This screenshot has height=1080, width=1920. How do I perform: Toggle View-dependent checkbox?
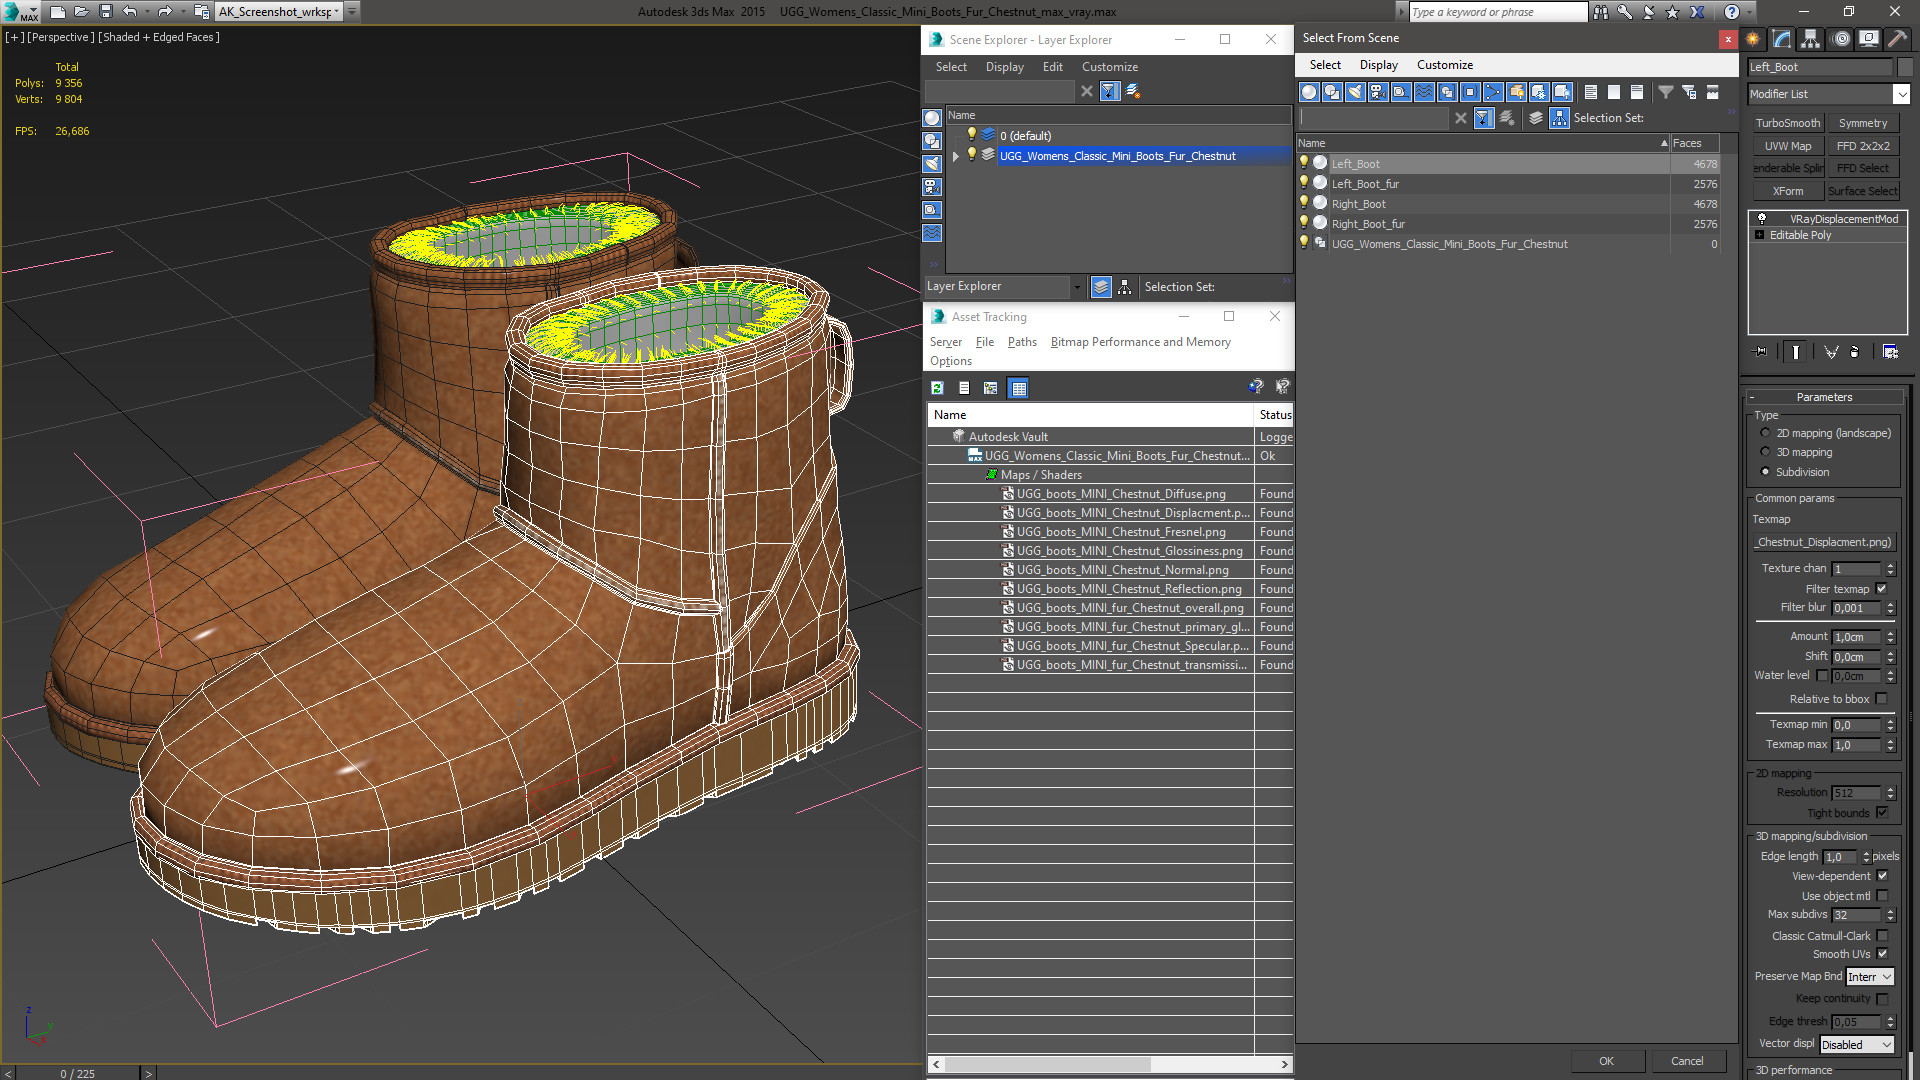[1882, 876]
